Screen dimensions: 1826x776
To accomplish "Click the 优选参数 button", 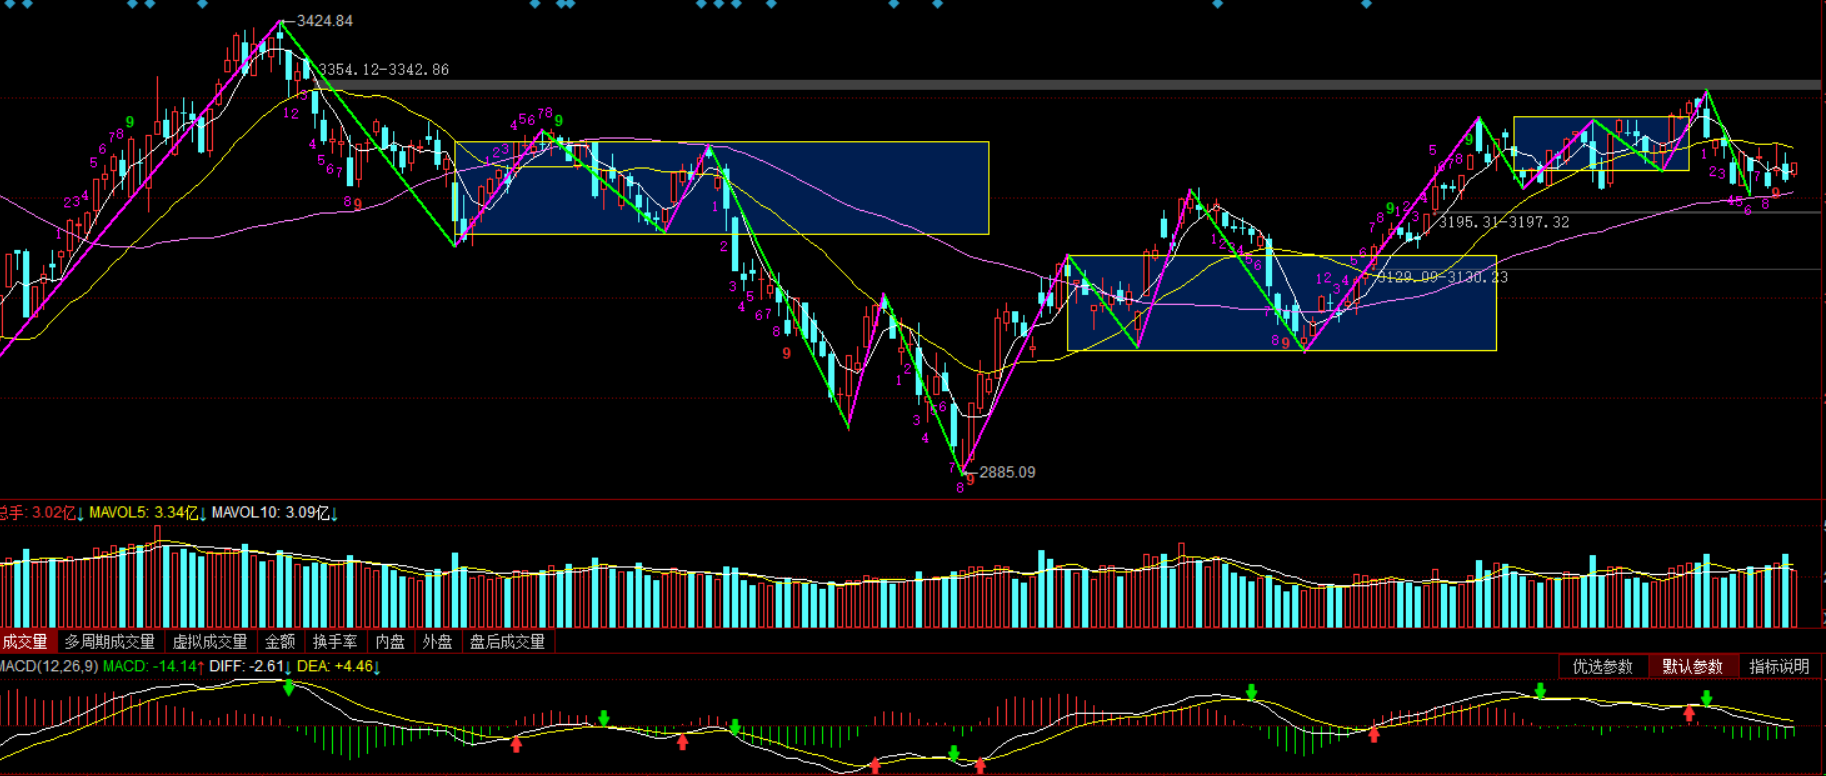I will click(x=1602, y=667).
